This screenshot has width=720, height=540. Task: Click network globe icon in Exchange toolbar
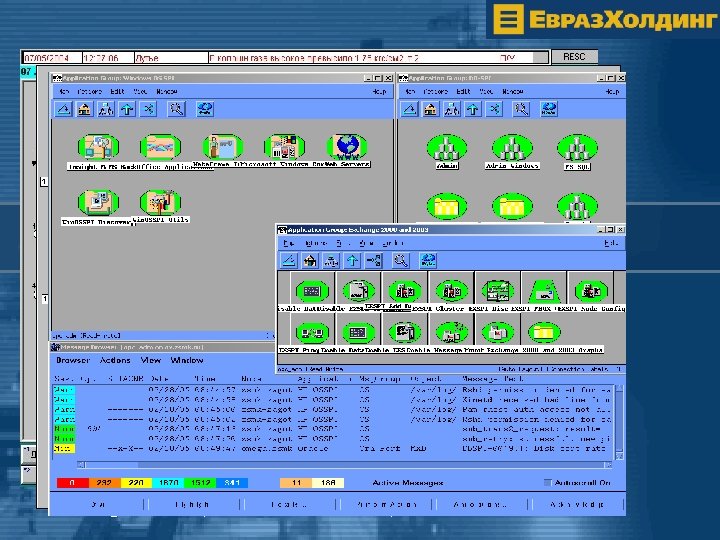point(428,261)
